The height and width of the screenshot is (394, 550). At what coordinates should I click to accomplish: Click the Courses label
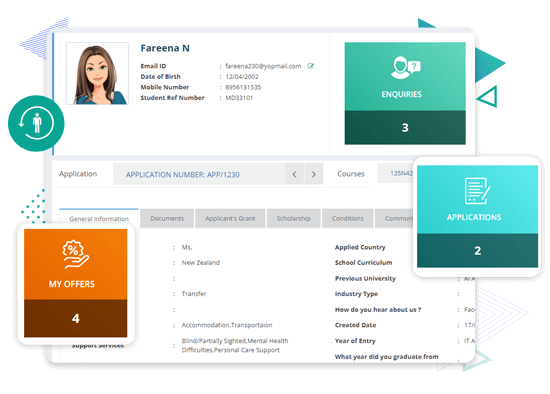click(x=351, y=174)
